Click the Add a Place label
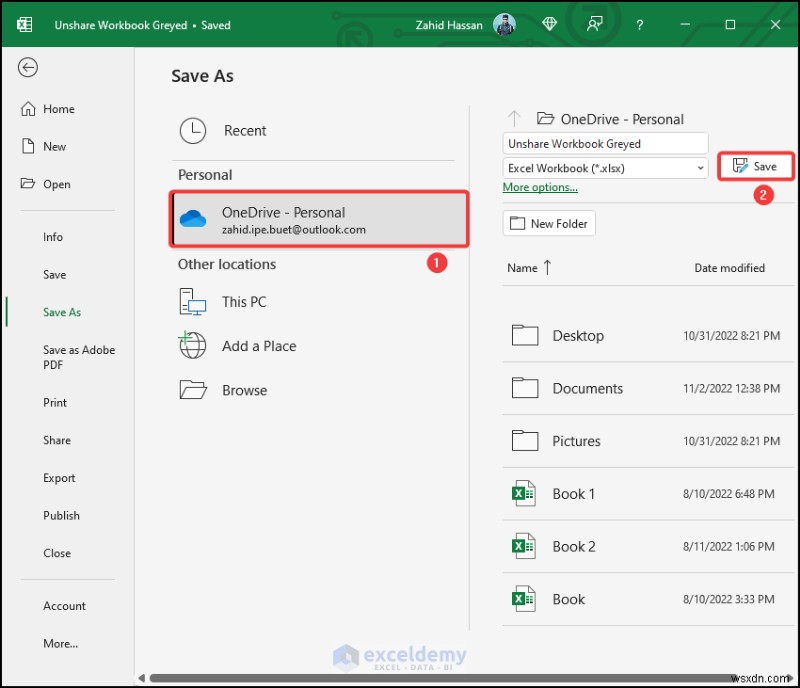800x688 pixels. click(x=259, y=346)
